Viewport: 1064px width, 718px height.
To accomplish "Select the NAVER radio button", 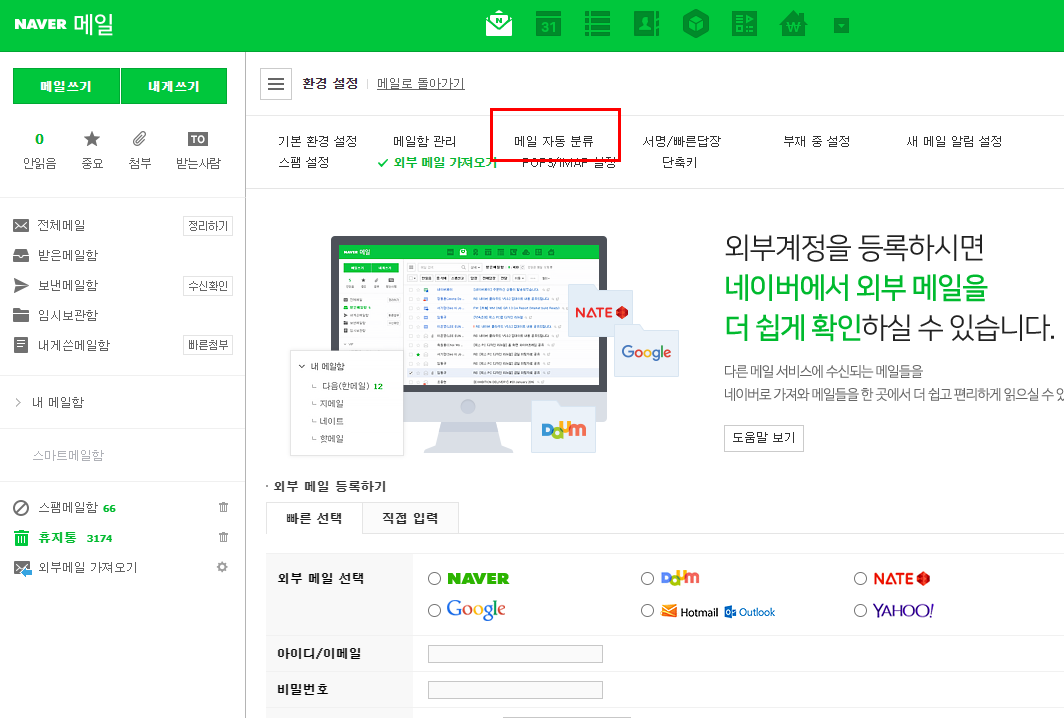I will 434,578.
